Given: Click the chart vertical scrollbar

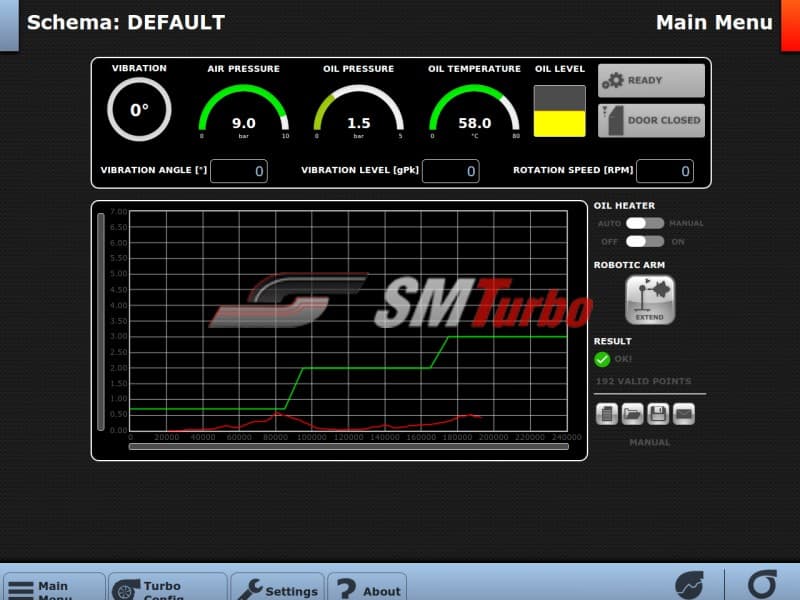Looking at the screenshot, I should pyautogui.click(x=101, y=321).
